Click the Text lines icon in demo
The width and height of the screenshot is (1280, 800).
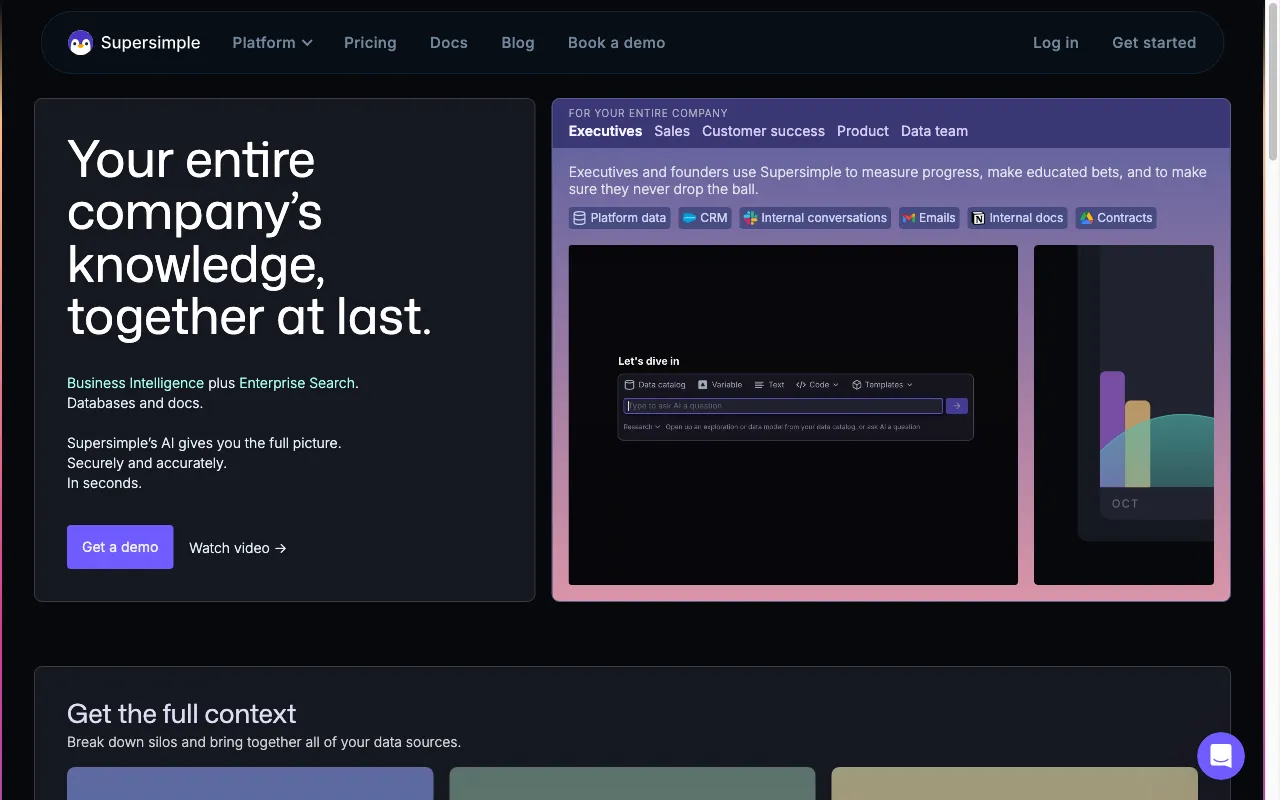(759, 385)
